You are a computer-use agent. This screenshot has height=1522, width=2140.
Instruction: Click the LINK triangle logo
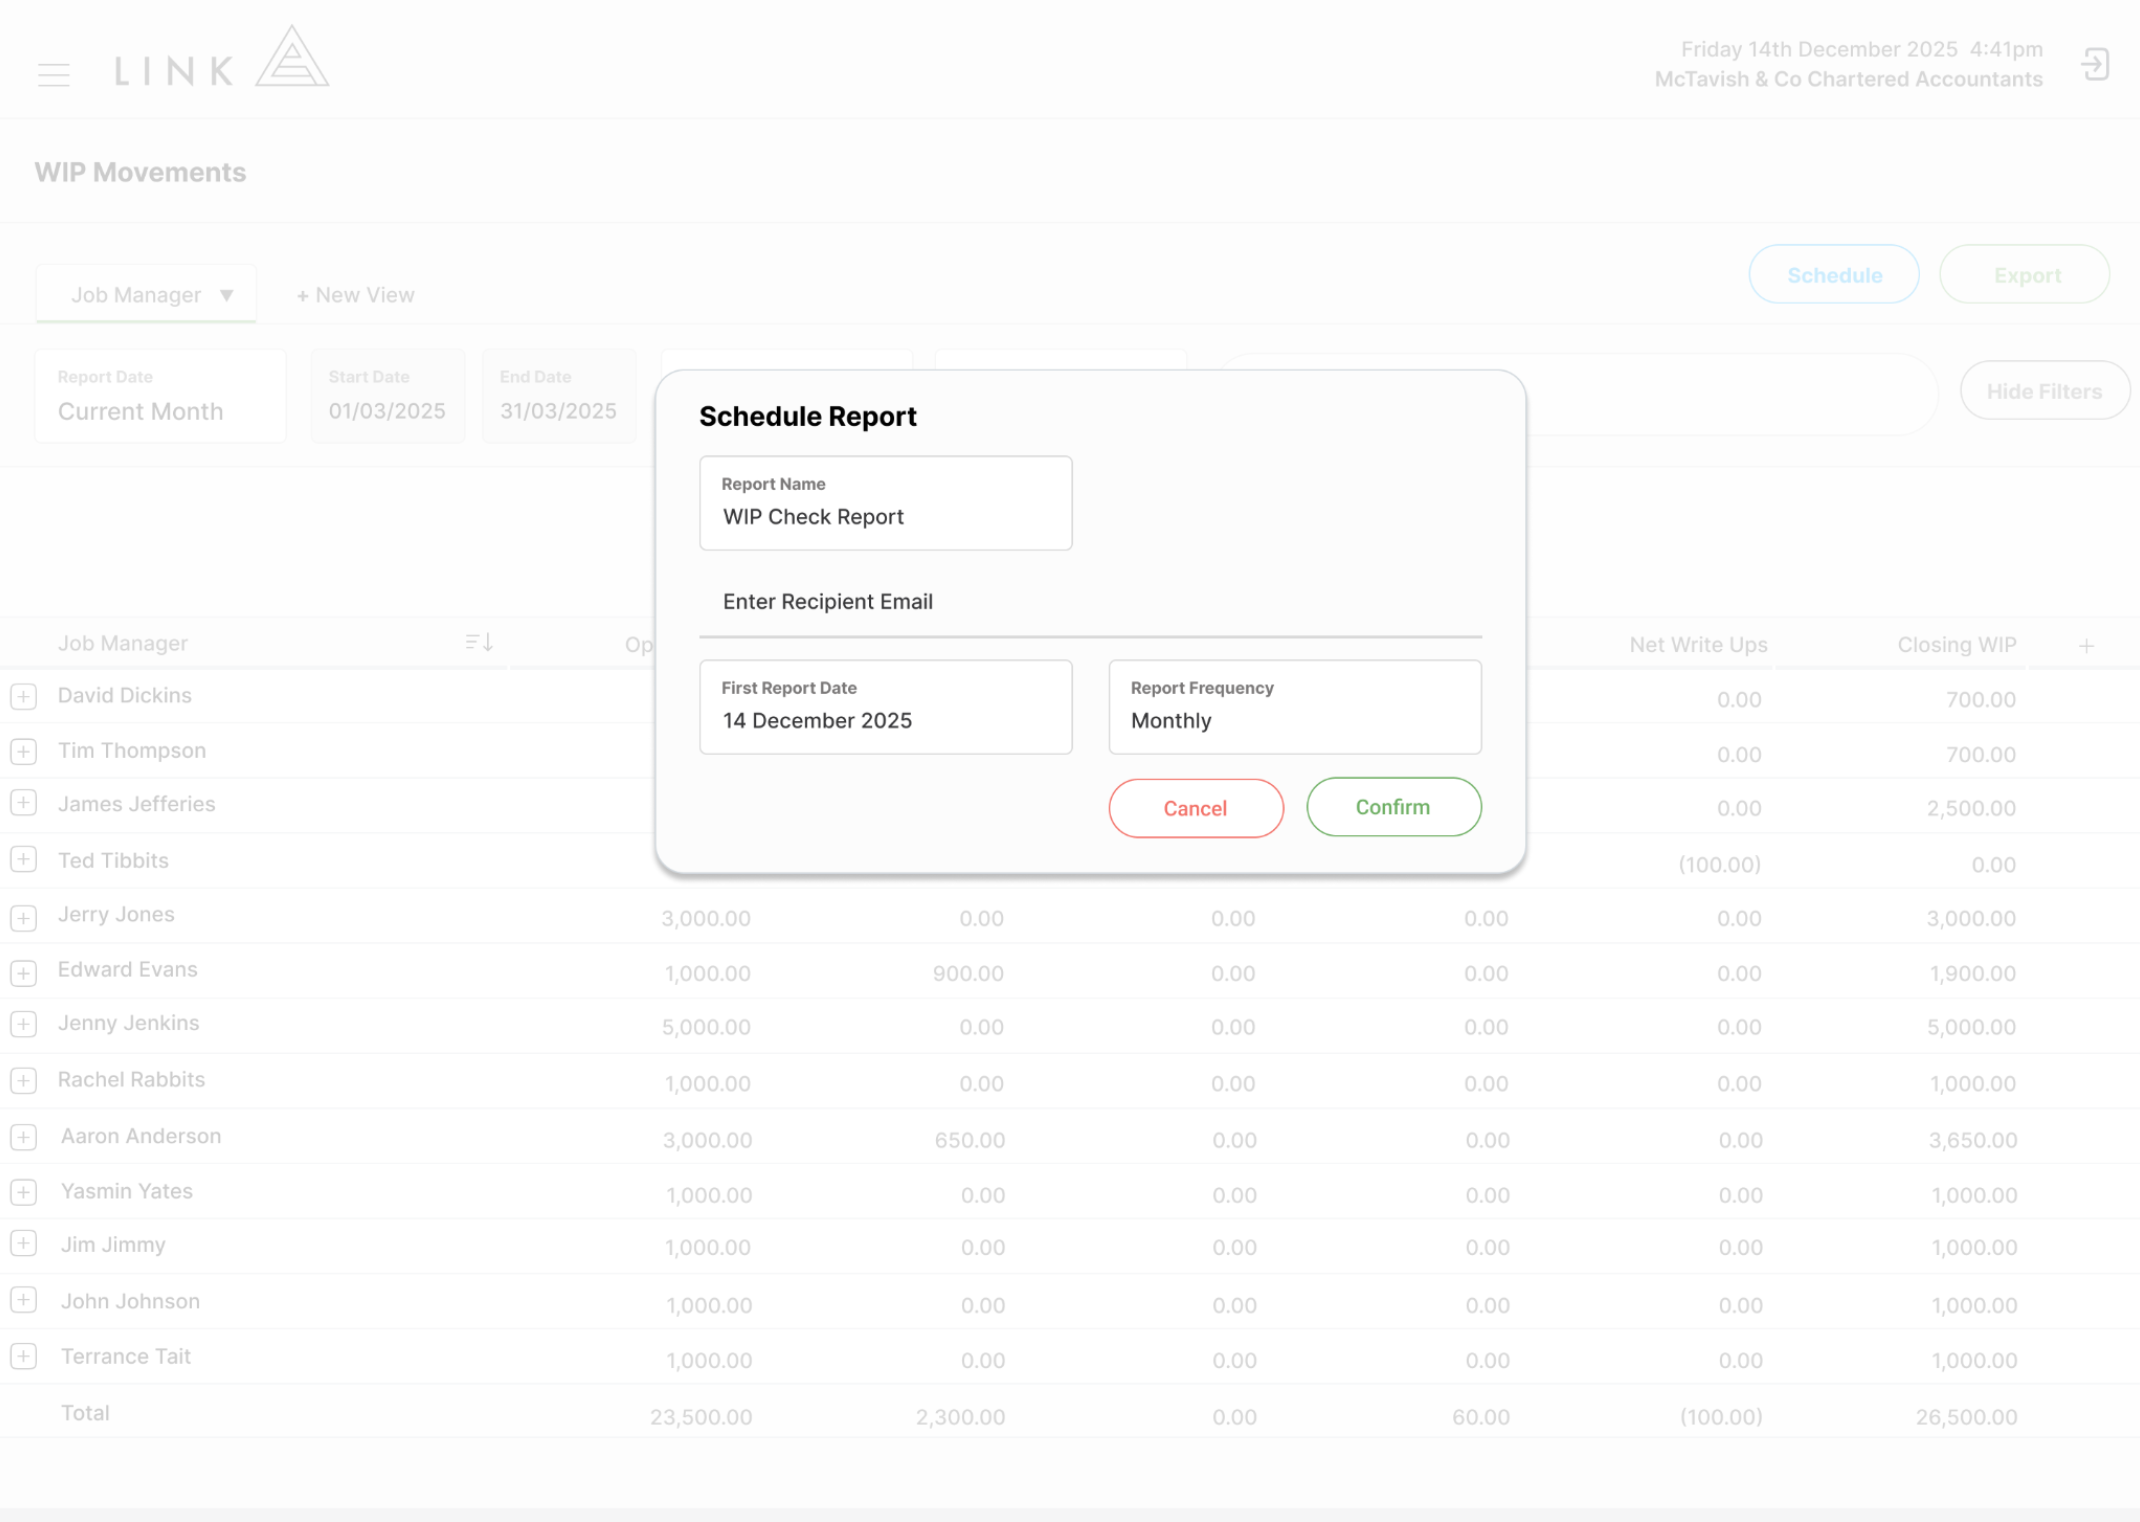291,57
